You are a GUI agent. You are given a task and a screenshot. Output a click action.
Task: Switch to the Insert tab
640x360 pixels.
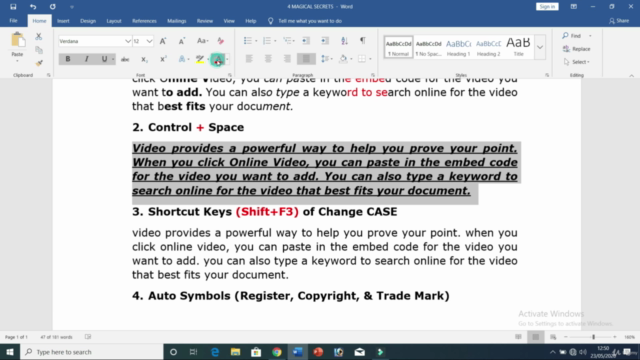pos(63,21)
